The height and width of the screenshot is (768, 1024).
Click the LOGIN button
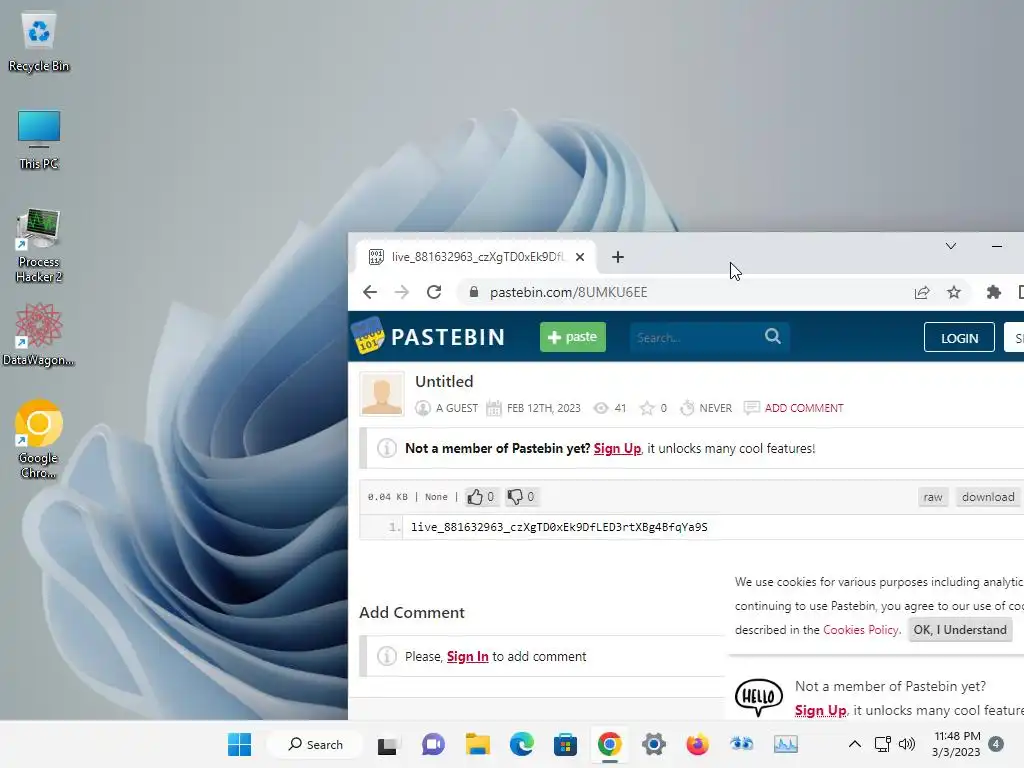[959, 338]
